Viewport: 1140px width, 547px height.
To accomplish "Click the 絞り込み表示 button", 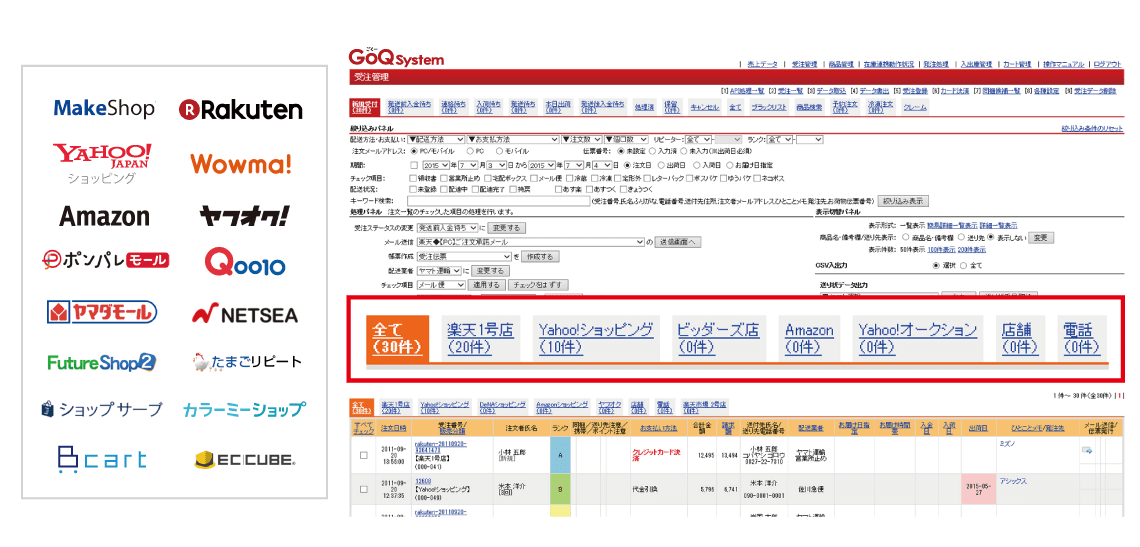I will coord(903,201).
